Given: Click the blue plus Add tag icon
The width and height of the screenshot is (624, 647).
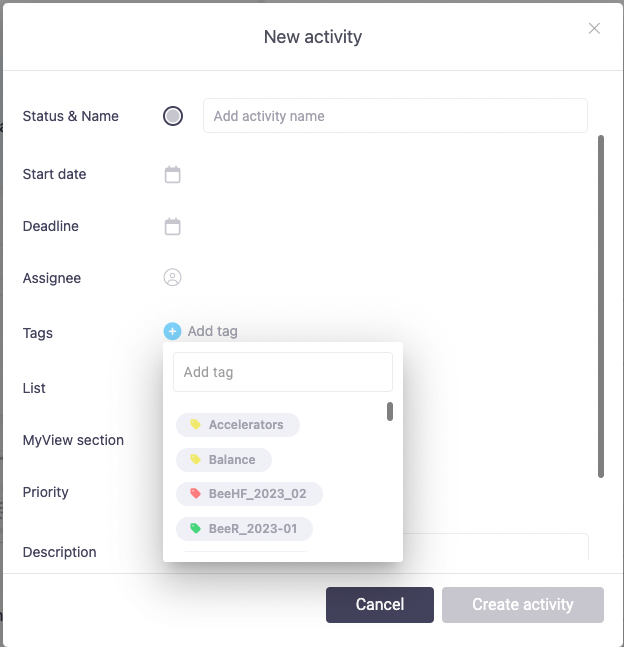Looking at the screenshot, I should tap(172, 331).
